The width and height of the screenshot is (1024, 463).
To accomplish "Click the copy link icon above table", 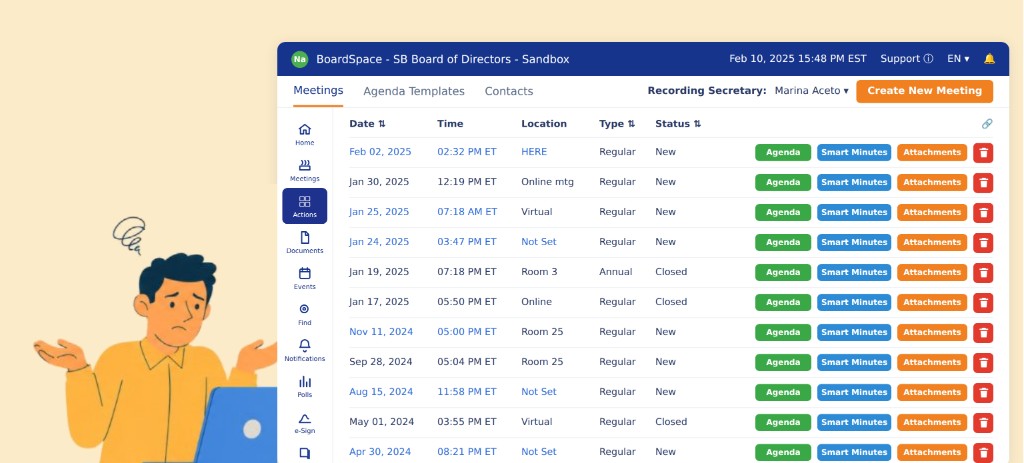I will pos(987,123).
